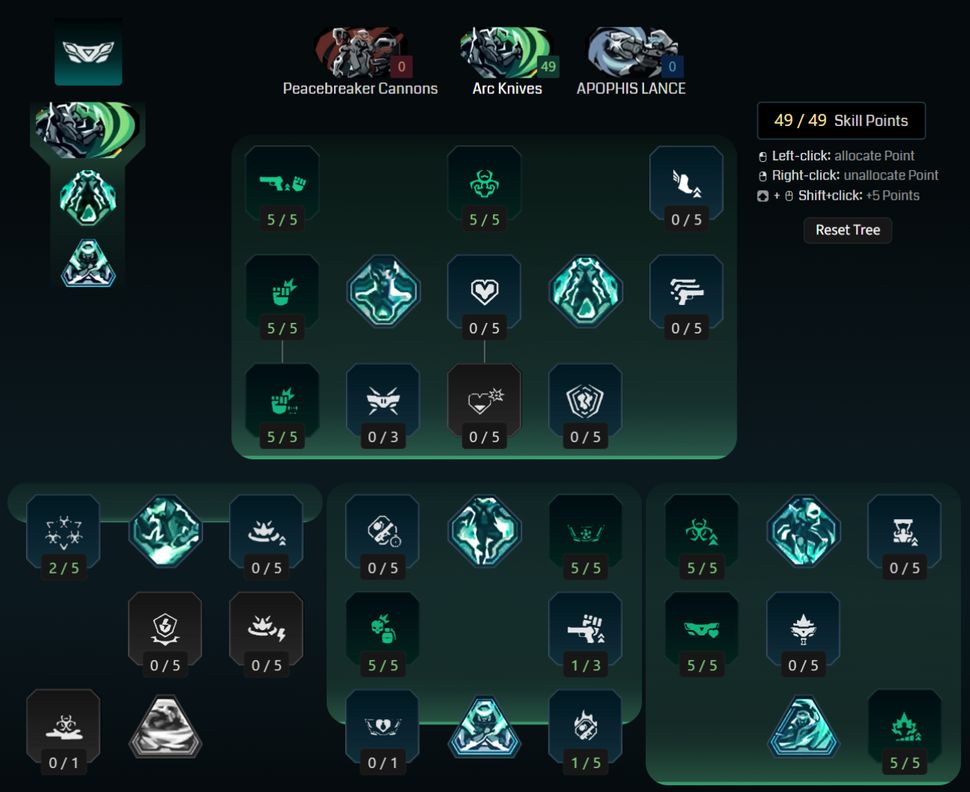The height and width of the screenshot is (792, 970).
Task: Allocate a point to the rapid-fire pistol skill
Action: (686, 292)
